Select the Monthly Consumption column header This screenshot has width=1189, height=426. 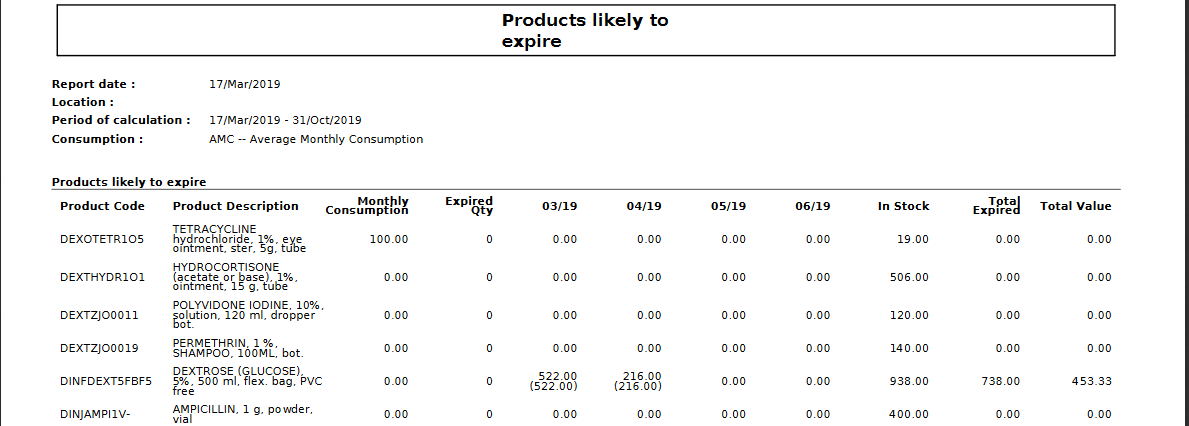click(x=367, y=206)
